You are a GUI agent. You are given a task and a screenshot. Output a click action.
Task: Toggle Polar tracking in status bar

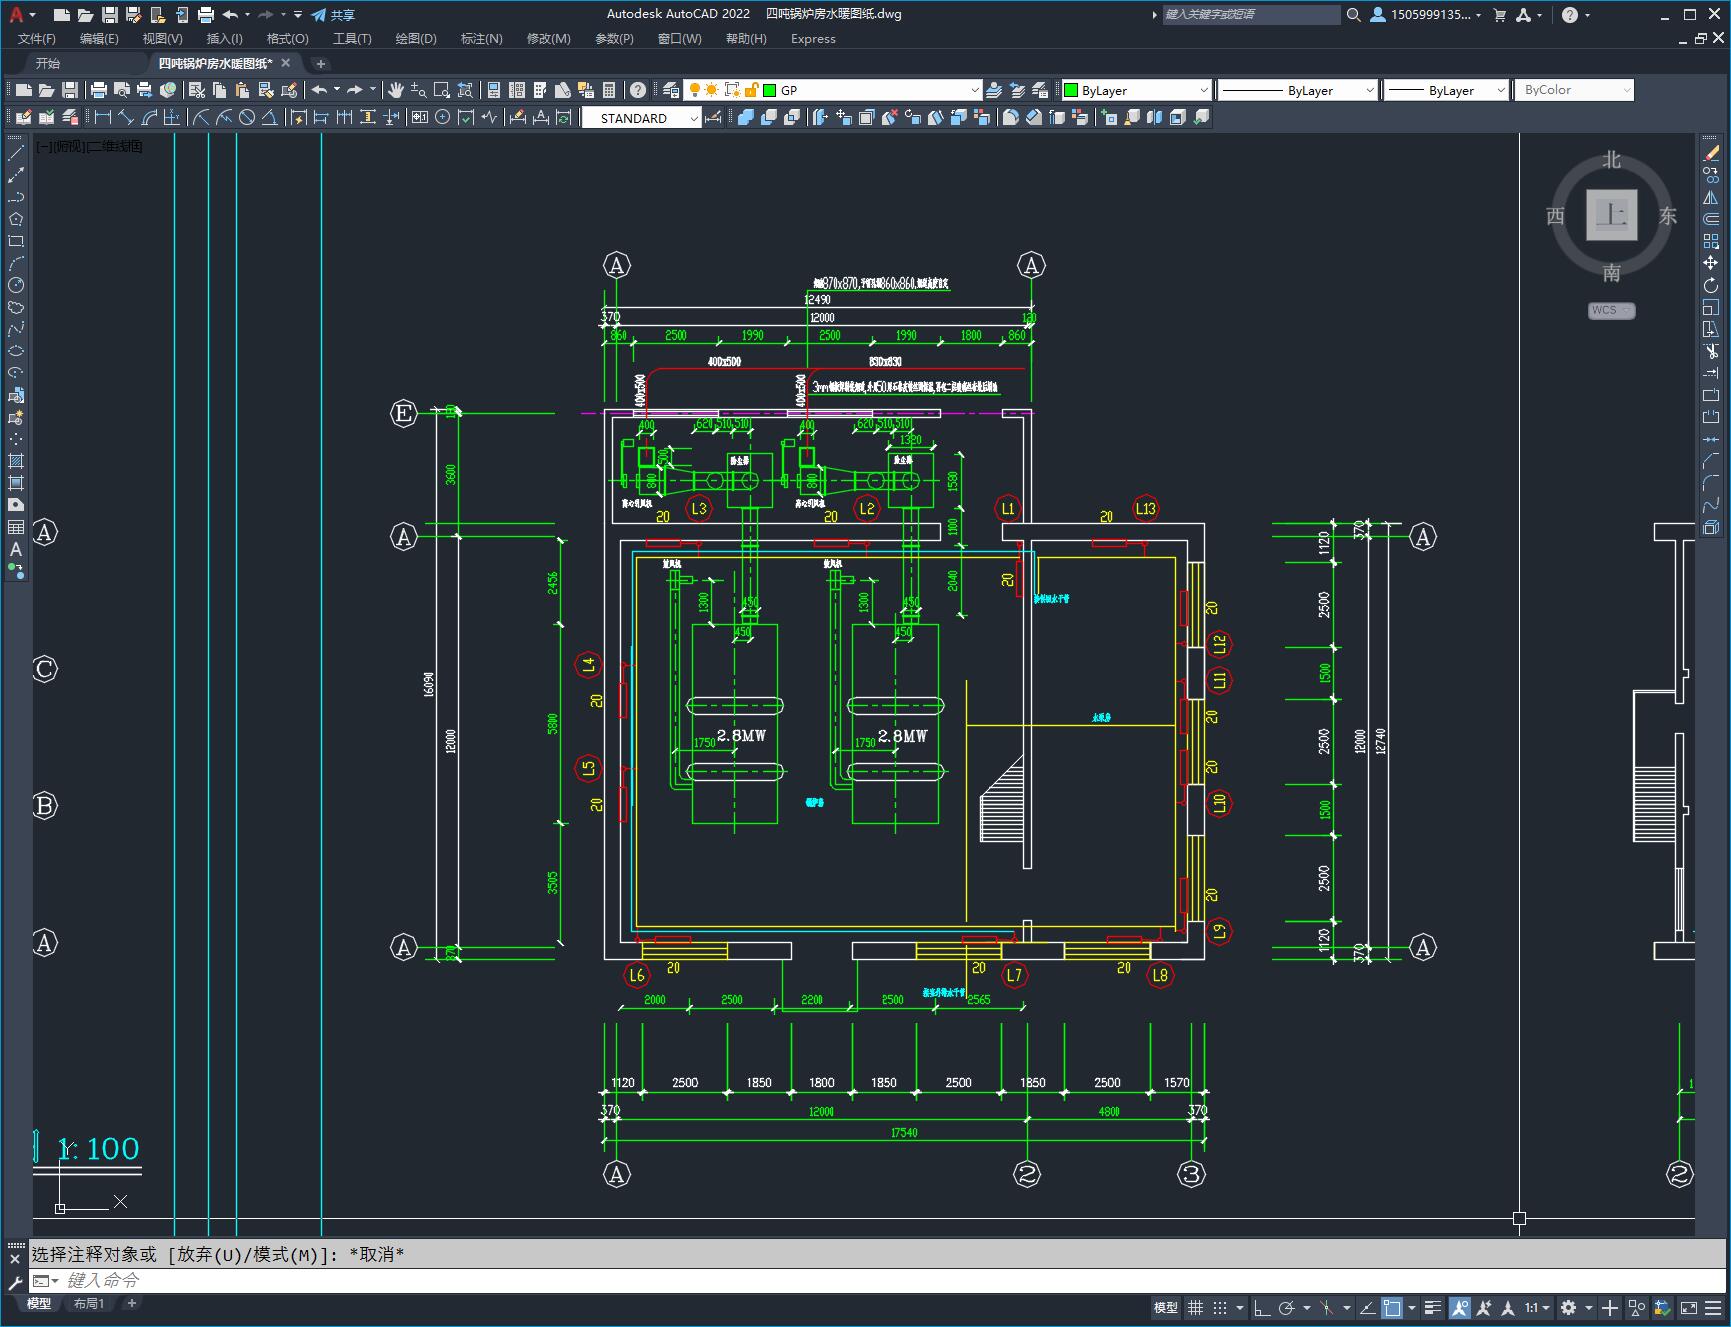[x=1287, y=1307]
